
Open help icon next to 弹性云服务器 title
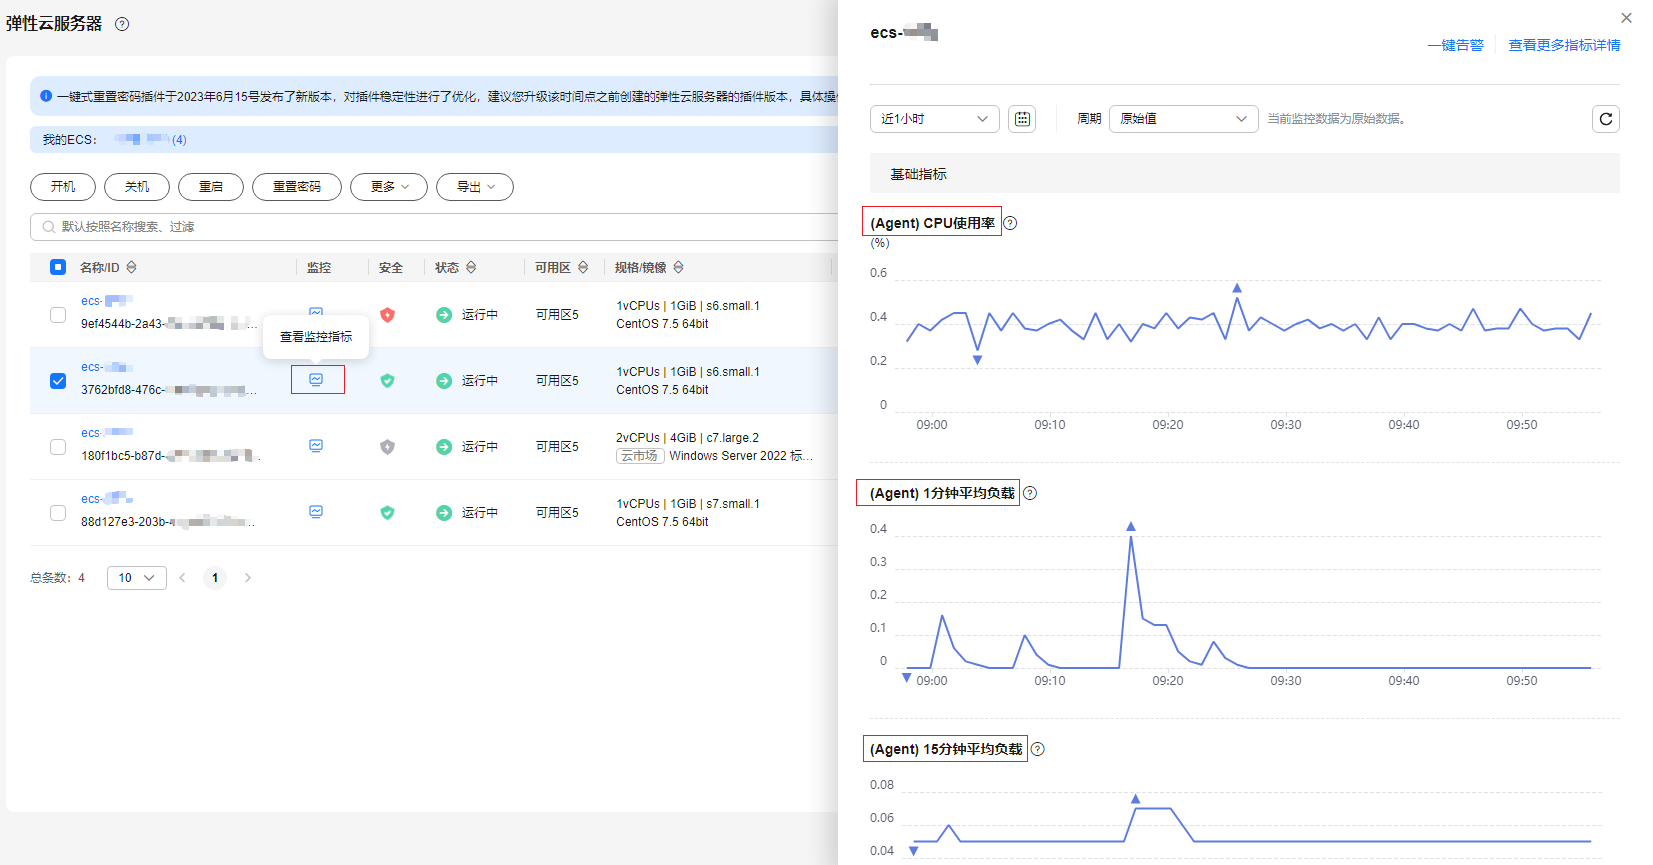pos(122,24)
